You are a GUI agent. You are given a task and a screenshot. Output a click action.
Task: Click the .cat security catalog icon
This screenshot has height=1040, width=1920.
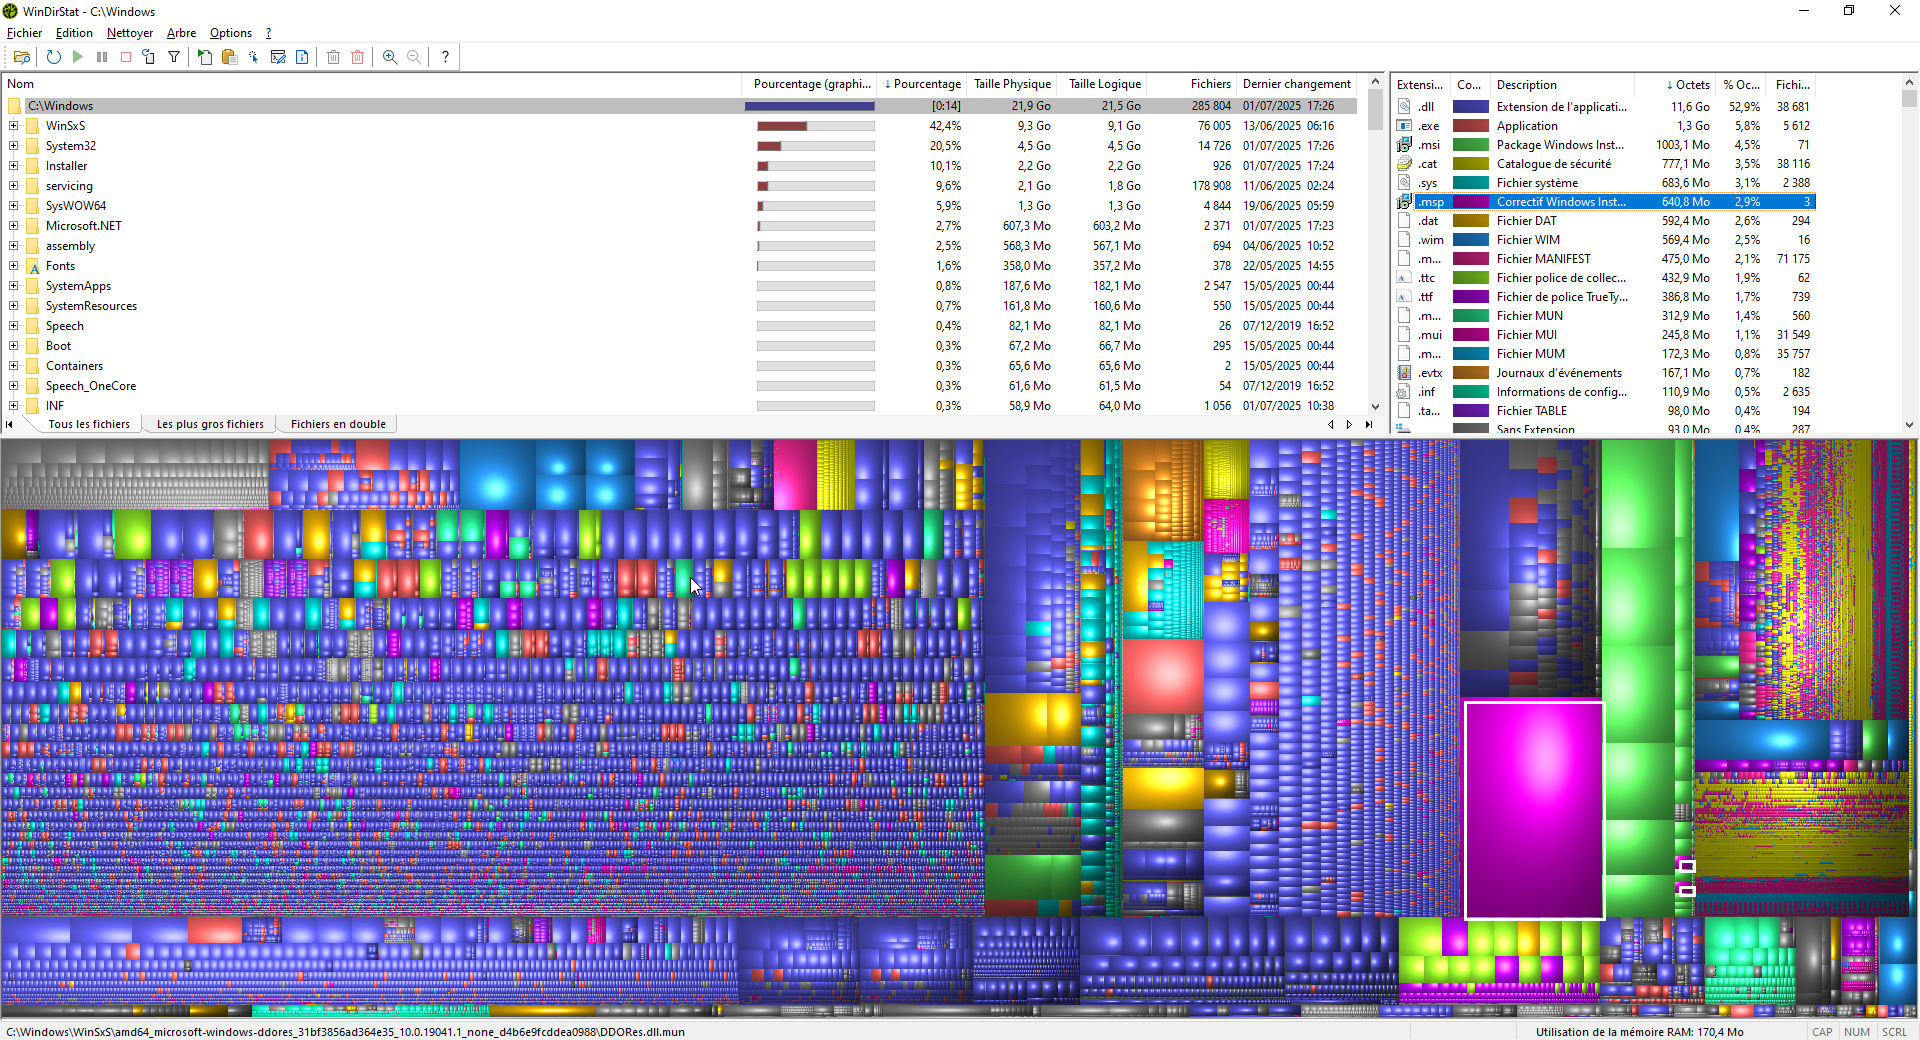pos(1404,163)
